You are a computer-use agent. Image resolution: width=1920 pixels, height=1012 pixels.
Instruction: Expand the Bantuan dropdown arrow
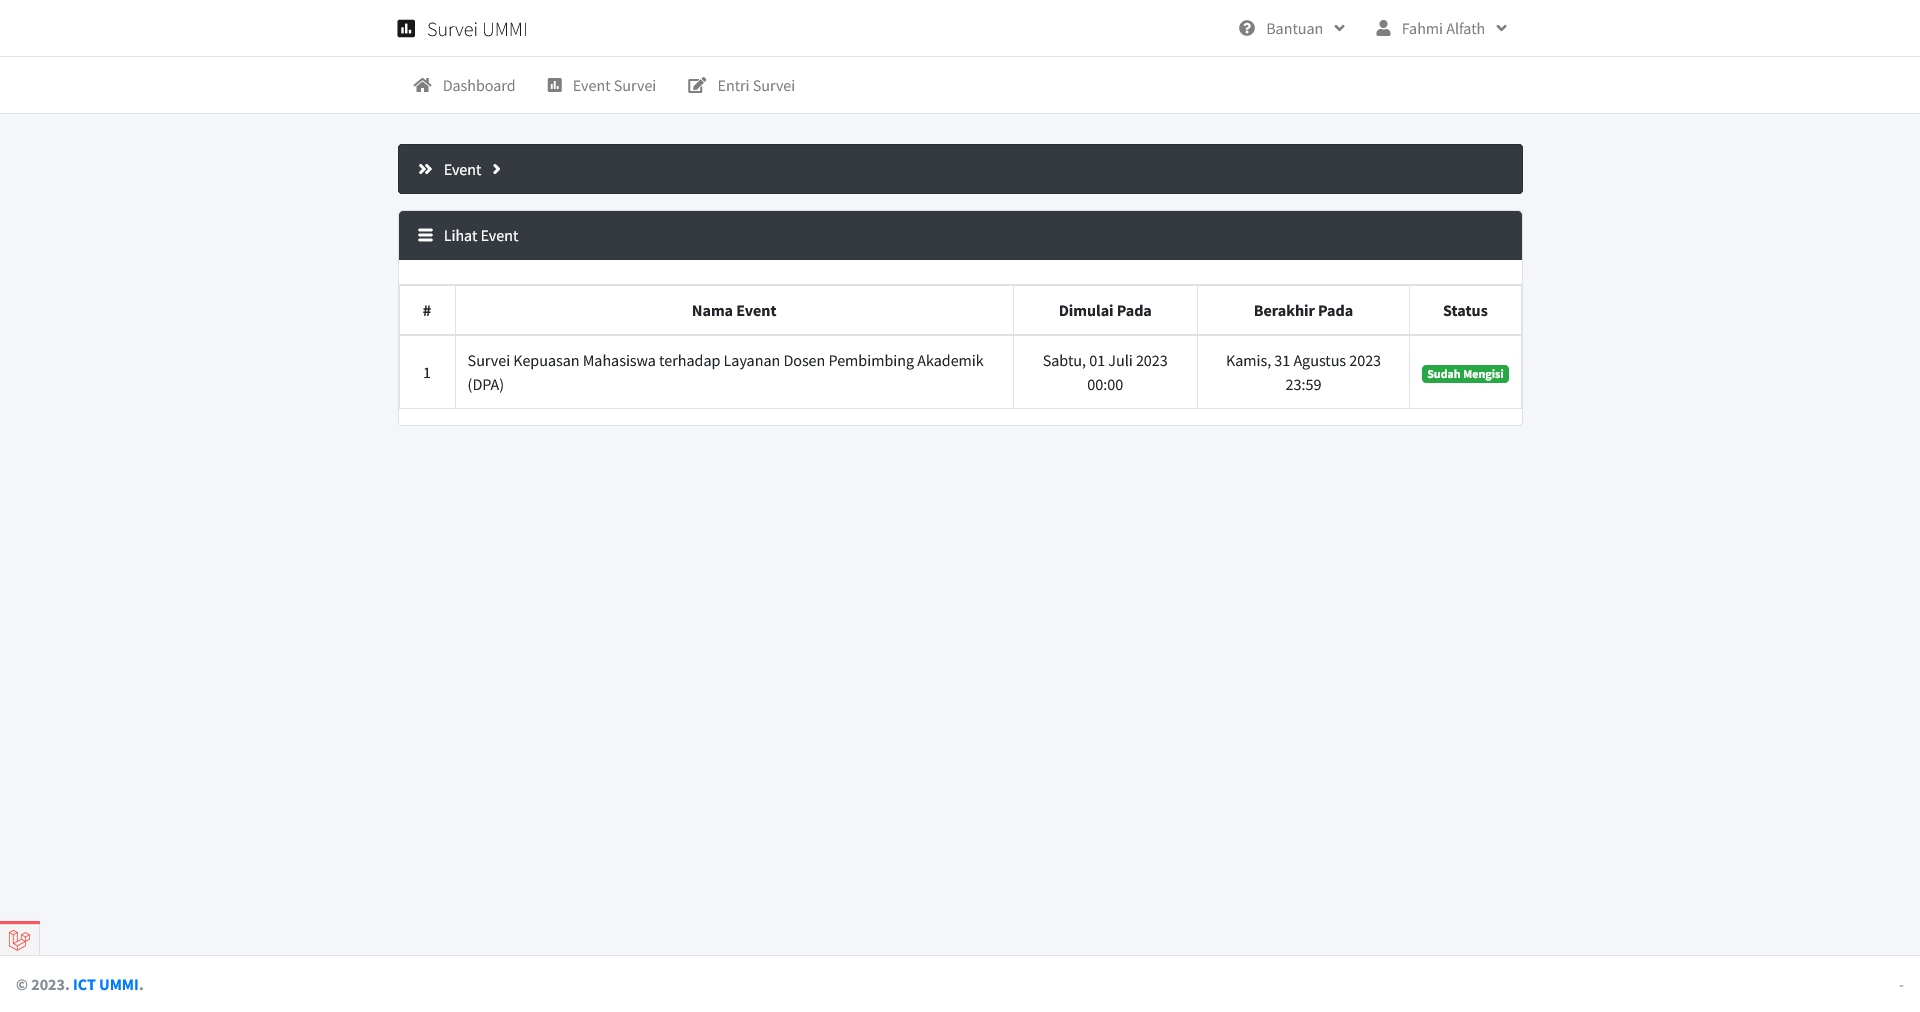coord(1339,28)
